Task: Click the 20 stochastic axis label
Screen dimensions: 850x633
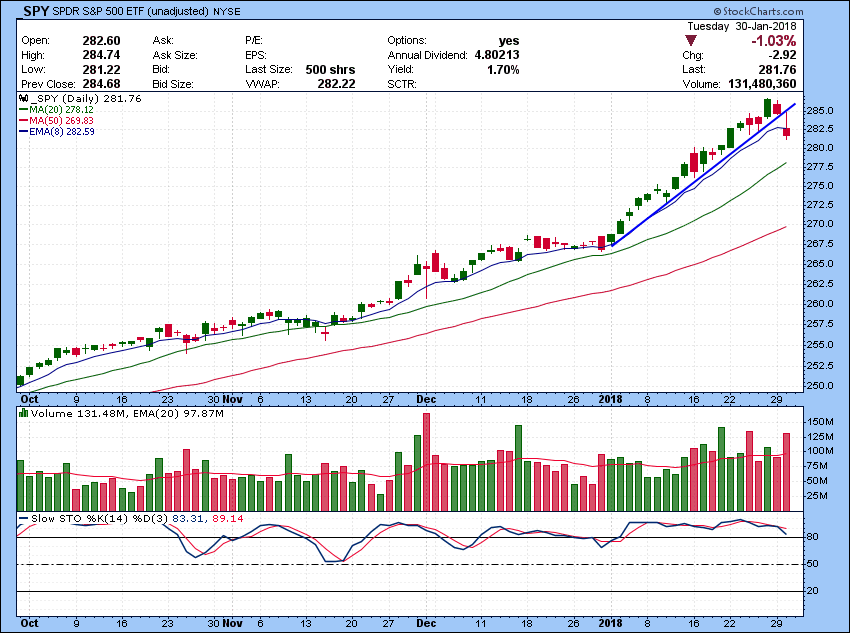Action: click(x=812, y=591)
